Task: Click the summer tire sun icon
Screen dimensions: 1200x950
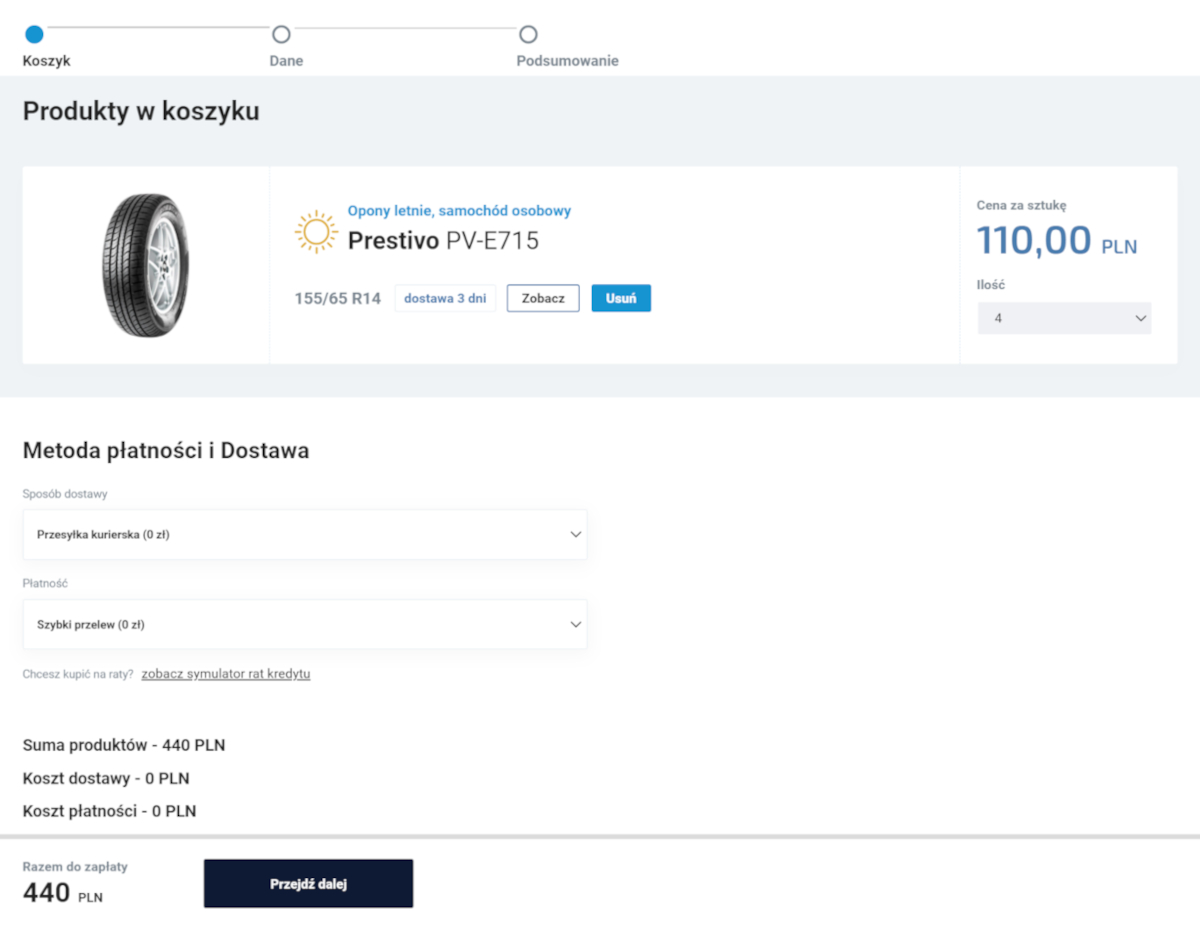Action: tap(316, 232)
